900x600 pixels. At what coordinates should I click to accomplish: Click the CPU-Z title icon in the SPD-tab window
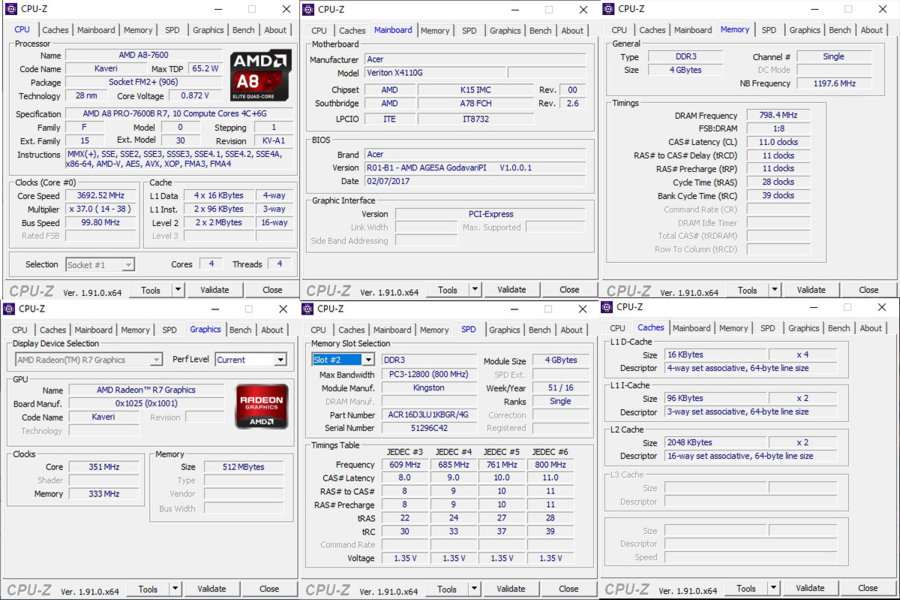[x=308, y=309]
